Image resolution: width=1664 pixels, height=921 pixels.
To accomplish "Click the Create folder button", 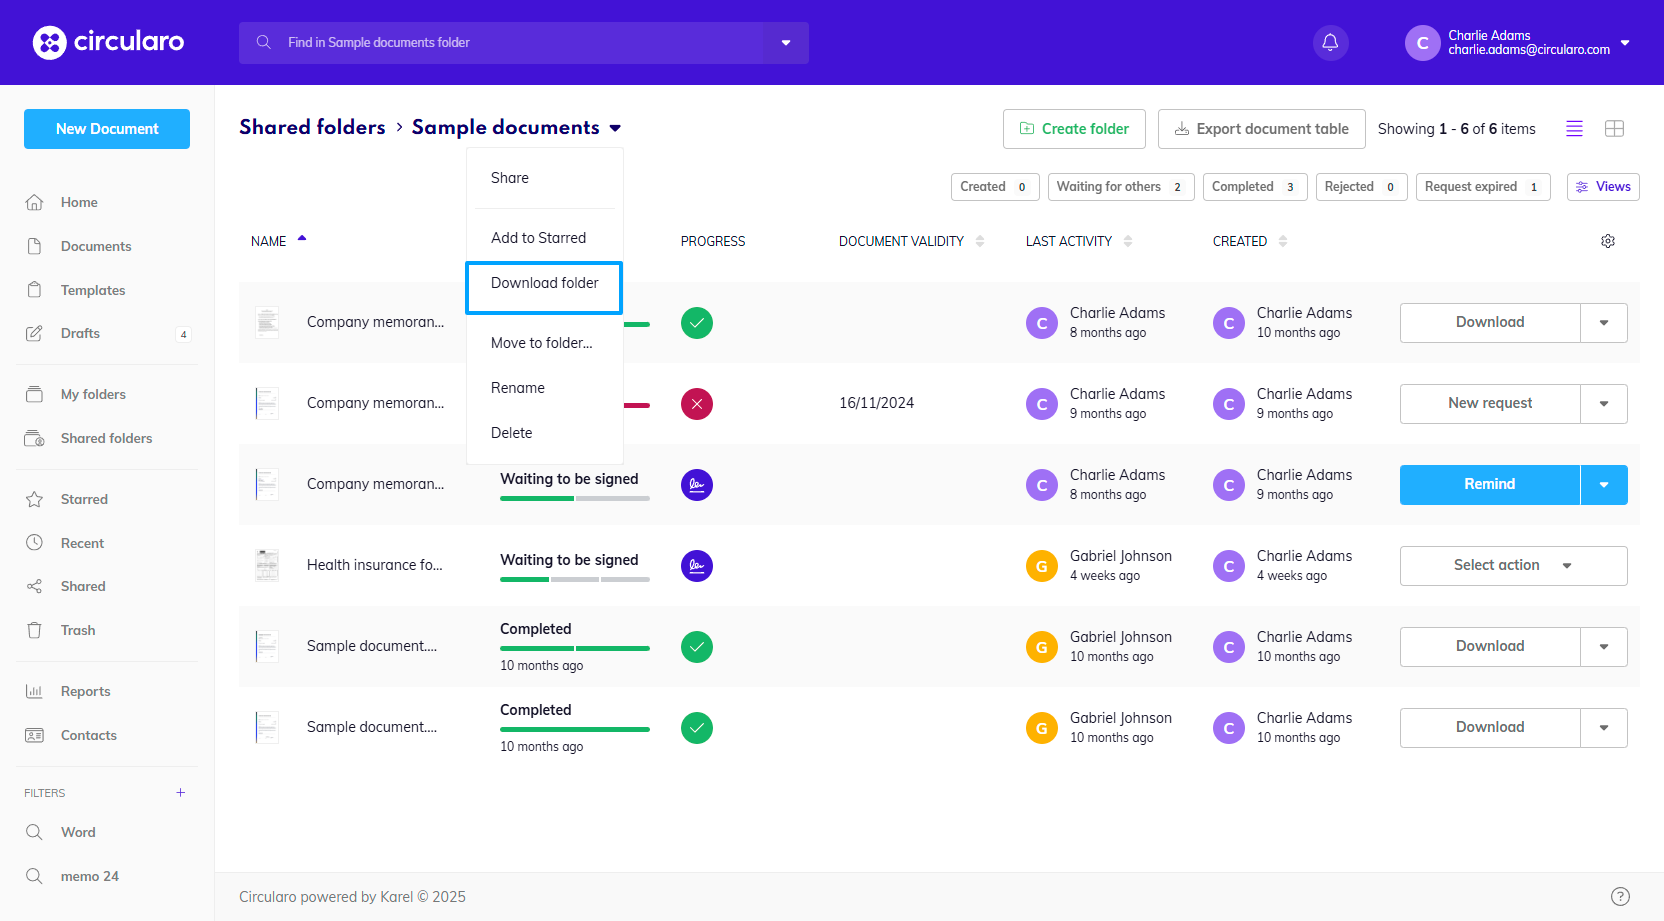I will tap(1074, 129).
